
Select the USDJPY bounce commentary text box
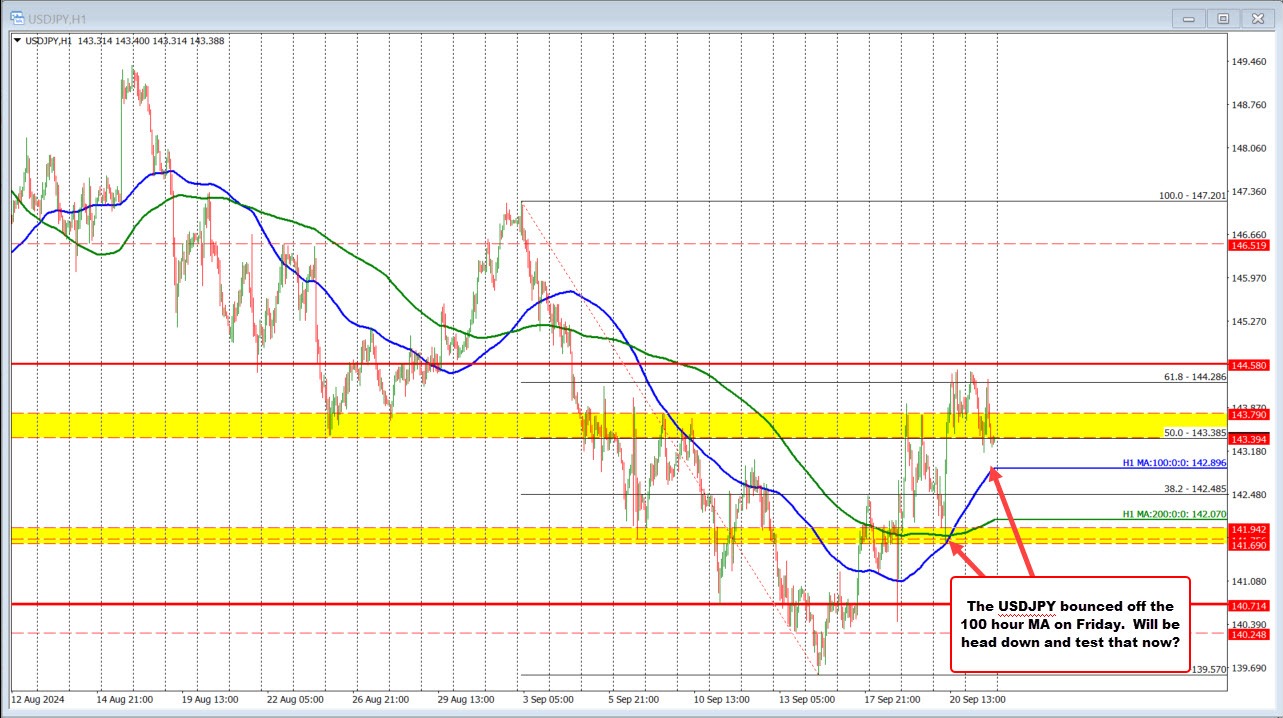(x=1068, y=624)
